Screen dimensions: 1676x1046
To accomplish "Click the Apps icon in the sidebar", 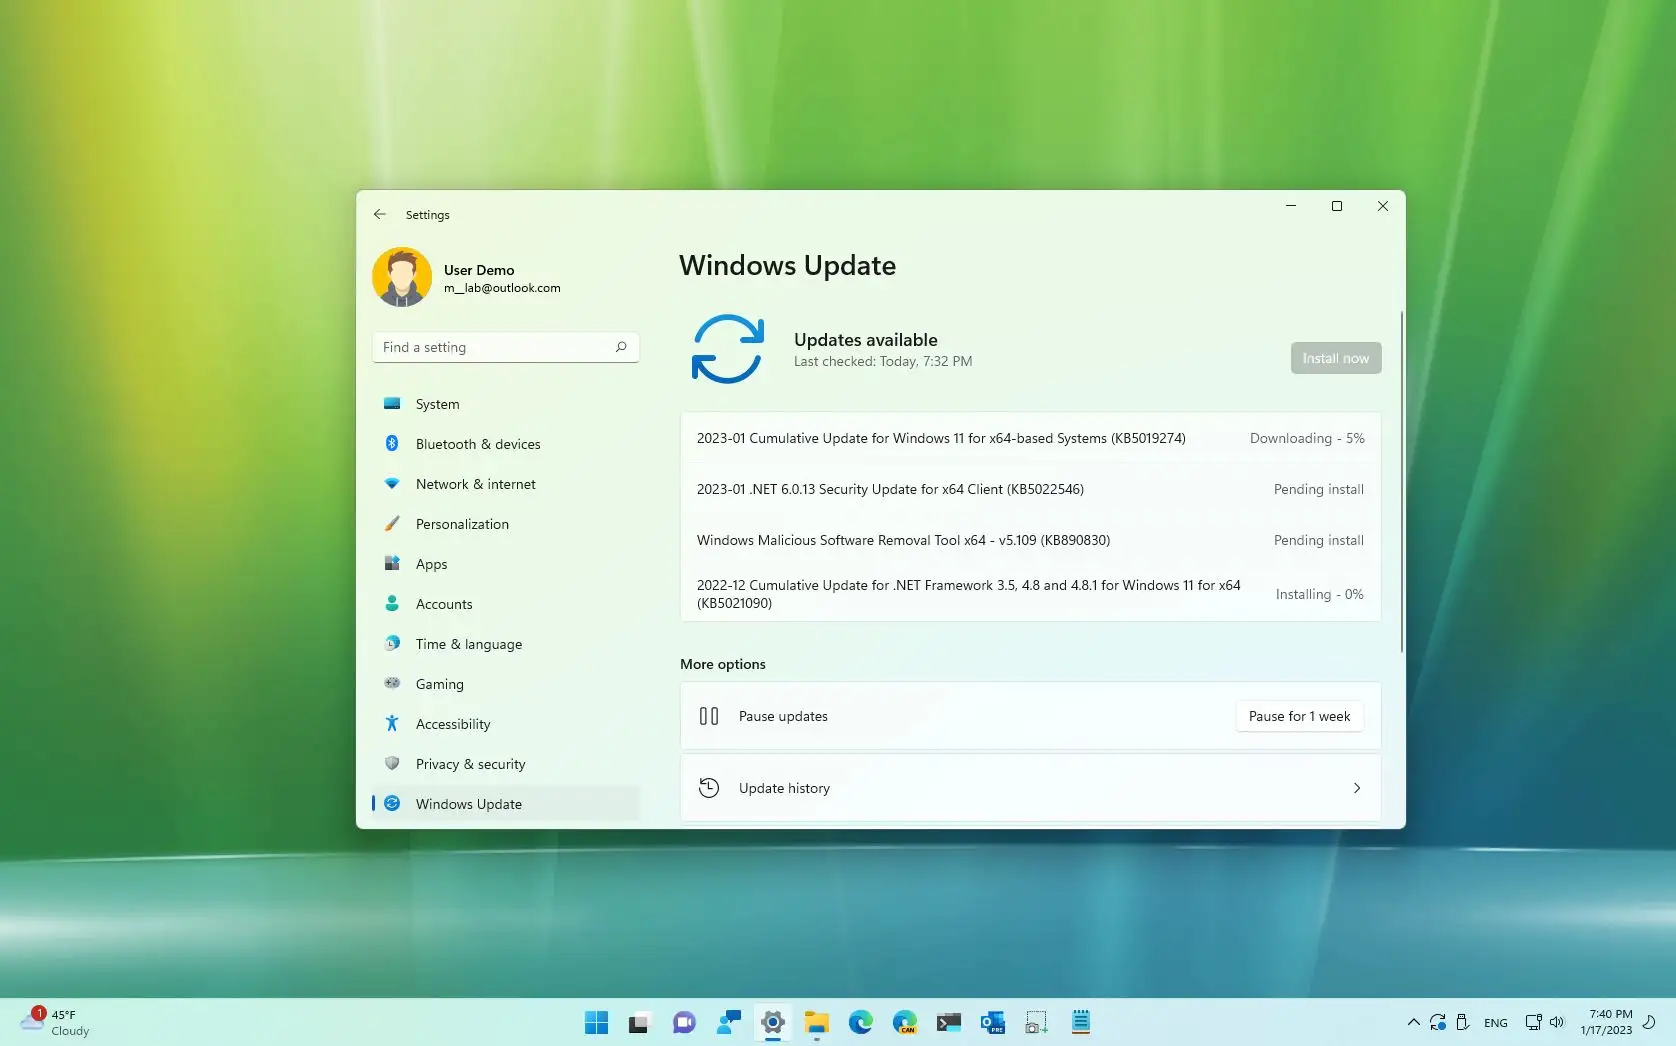I will tap(392, 563).
